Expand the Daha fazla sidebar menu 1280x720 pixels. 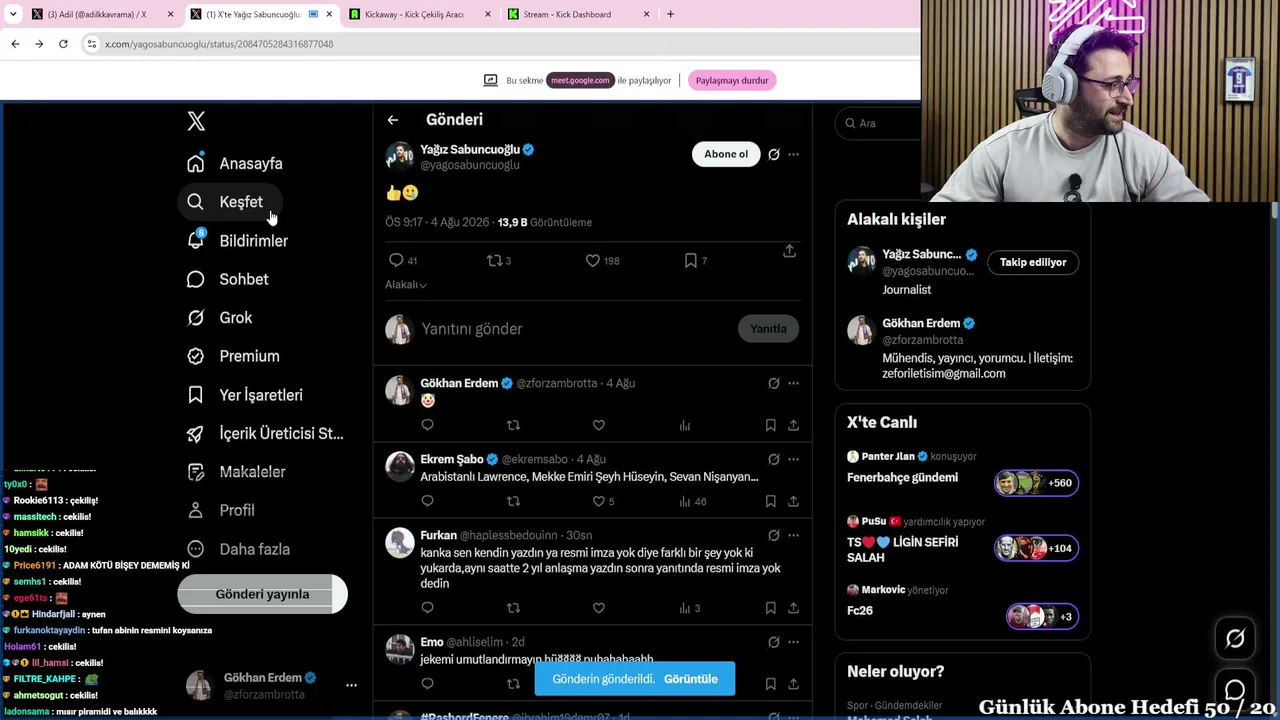coord(239,549)
